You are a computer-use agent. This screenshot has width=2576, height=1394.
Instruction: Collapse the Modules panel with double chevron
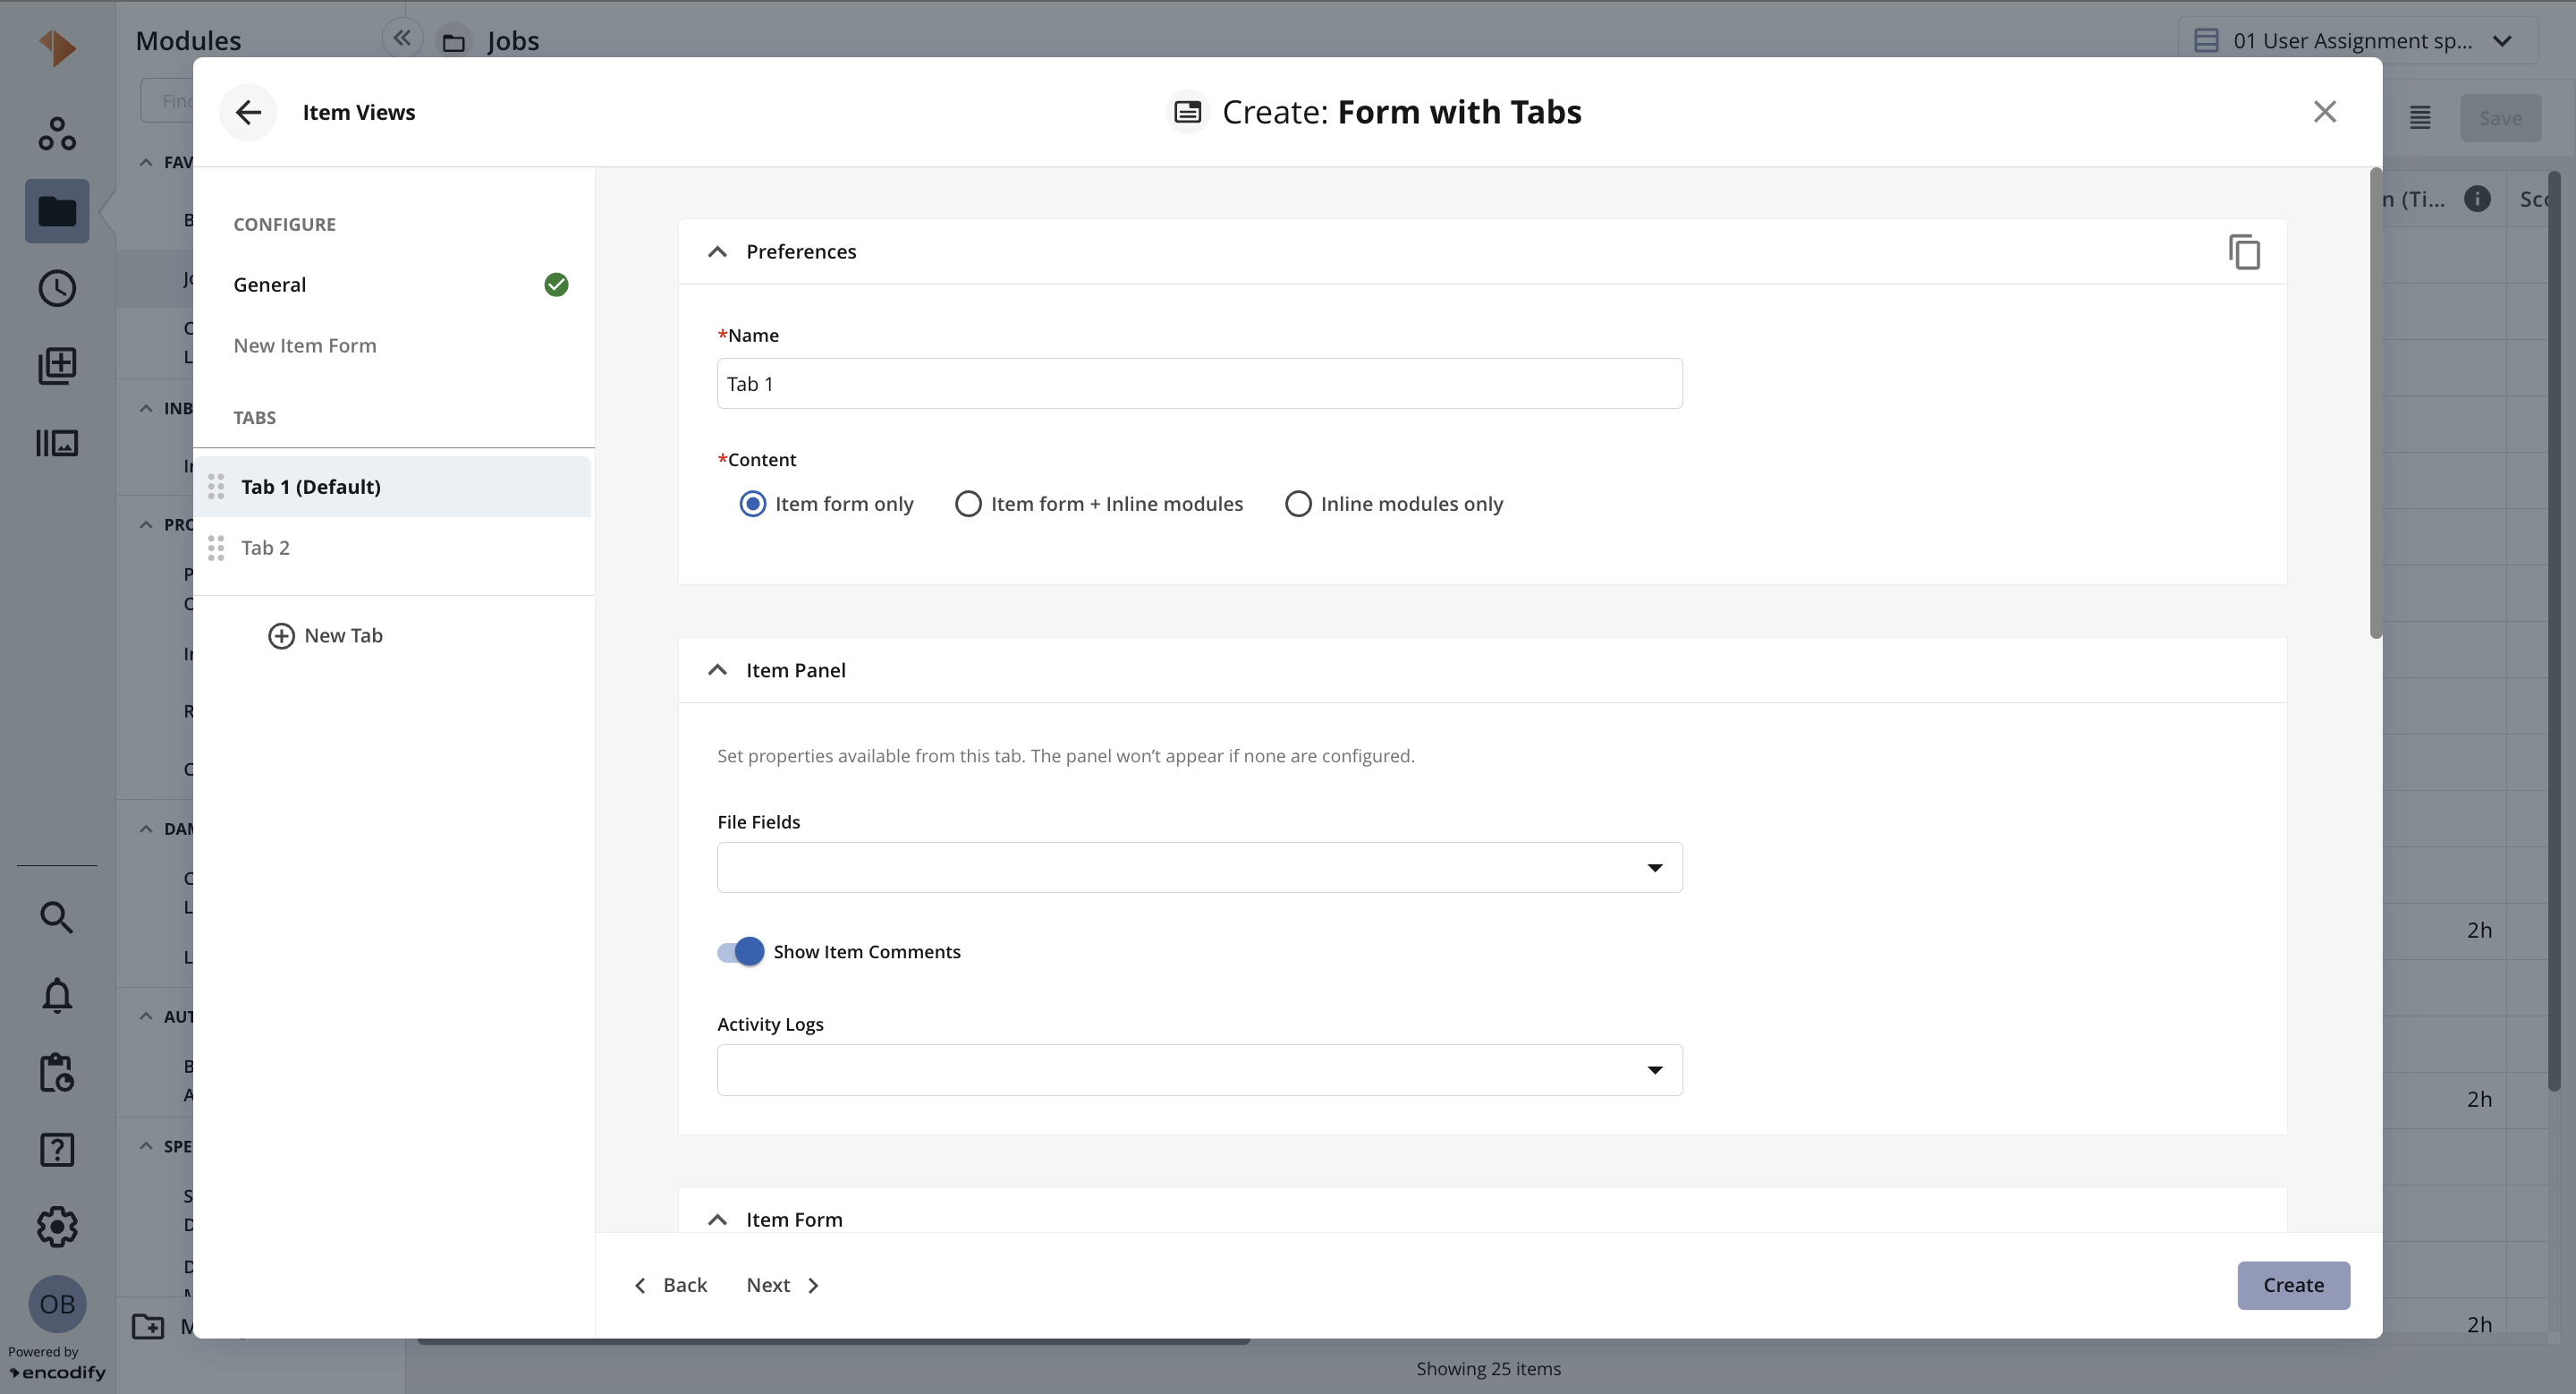(402, 38)
